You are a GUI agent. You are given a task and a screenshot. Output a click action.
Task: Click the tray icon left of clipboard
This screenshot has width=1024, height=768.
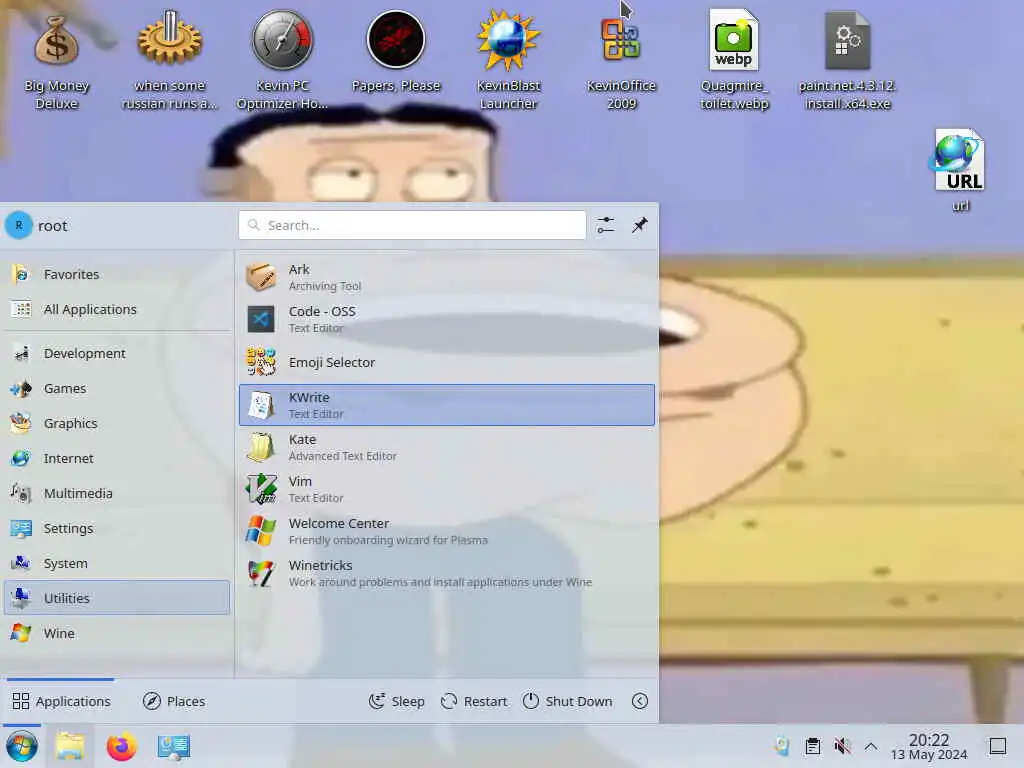click(782, 746)
